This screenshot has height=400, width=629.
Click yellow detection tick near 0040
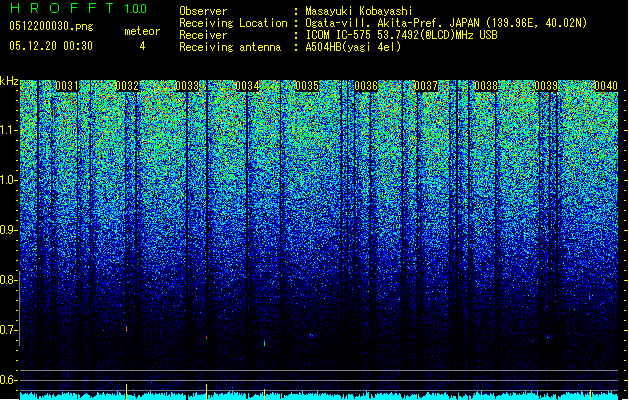pyautogui.click(x=590, y=394)
